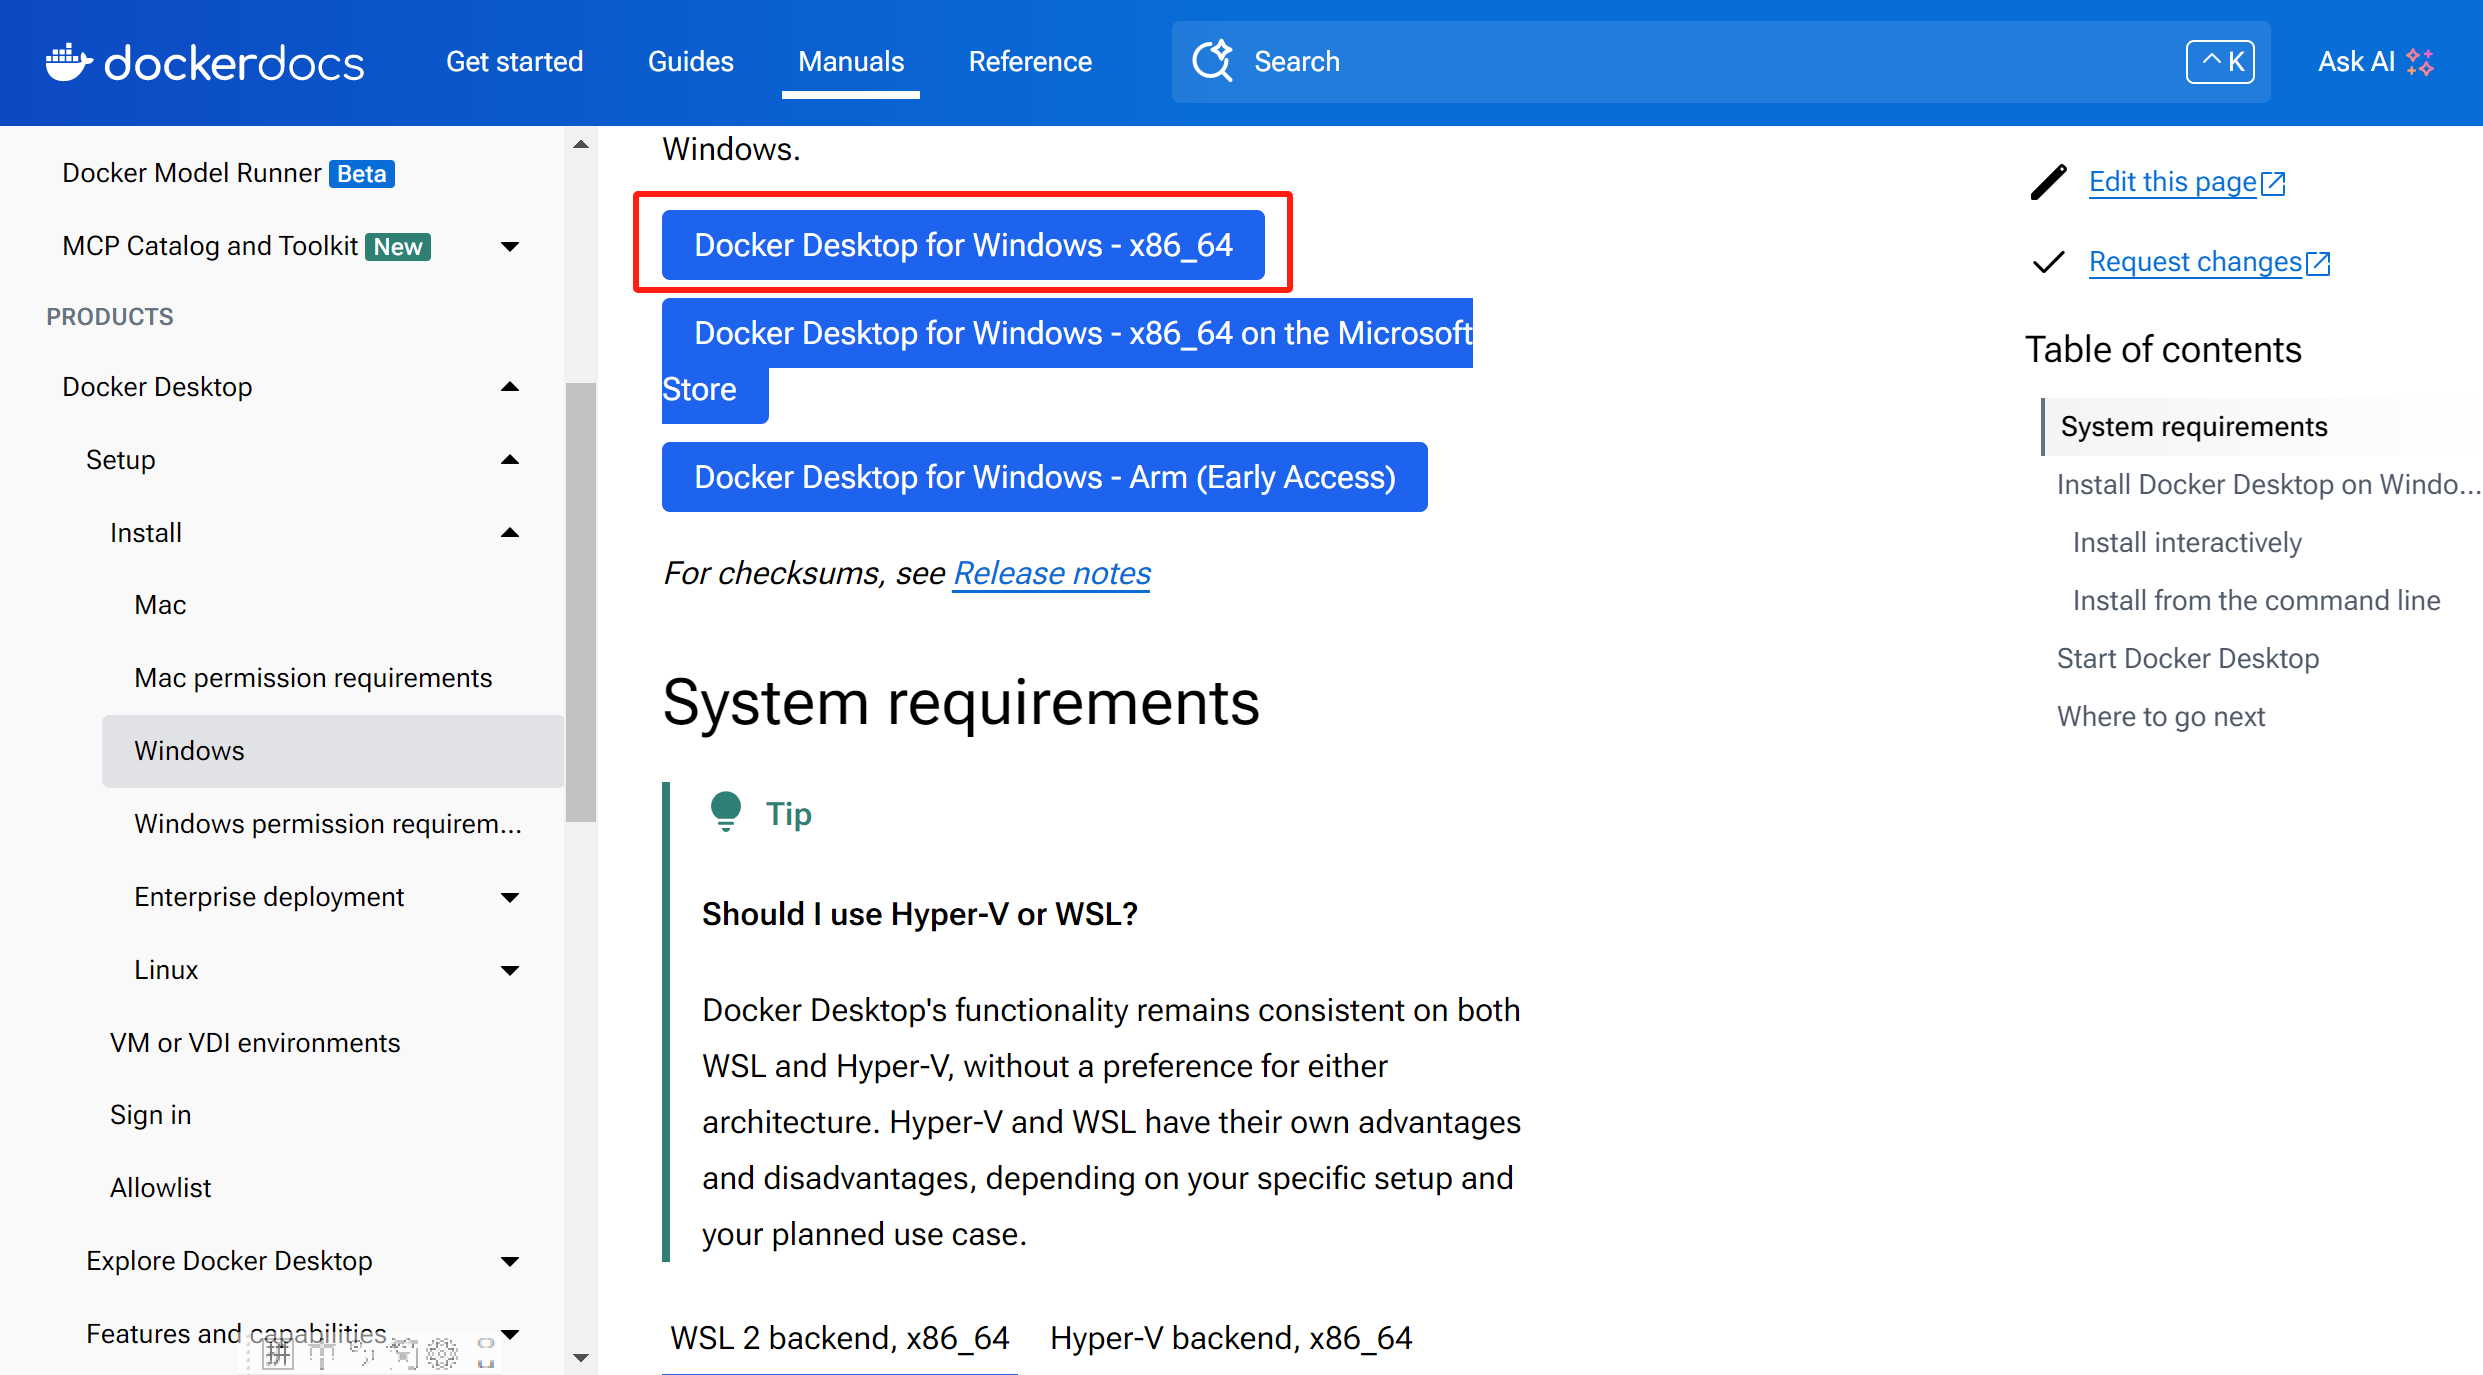2483x1375 pixels.
Task: Open the Release notes link
Action: [1051, 573]
